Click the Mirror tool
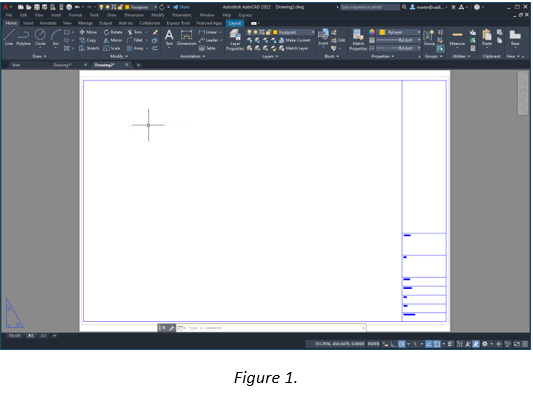The image size is (533, 393). 113,40
